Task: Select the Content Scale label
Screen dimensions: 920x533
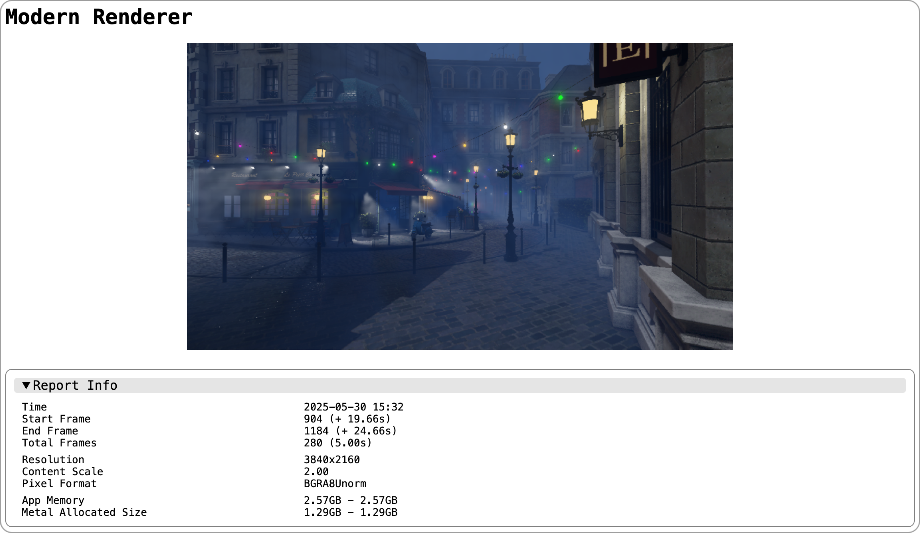Action: [x=62, y=471]
